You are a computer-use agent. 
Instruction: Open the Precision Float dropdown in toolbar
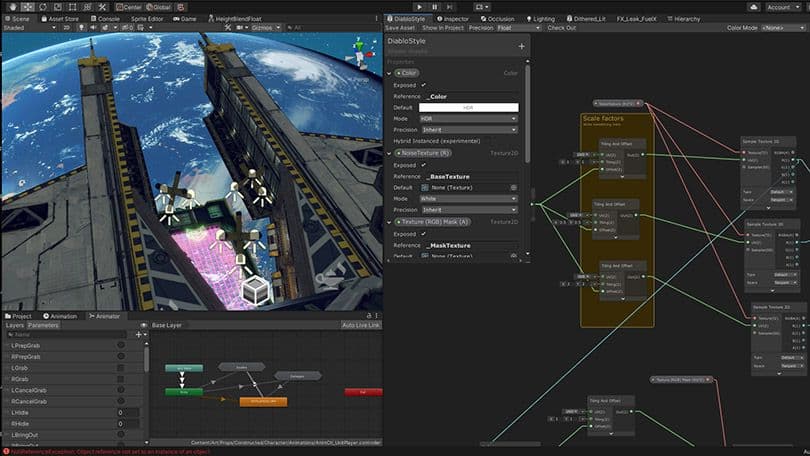coord(517,28)
